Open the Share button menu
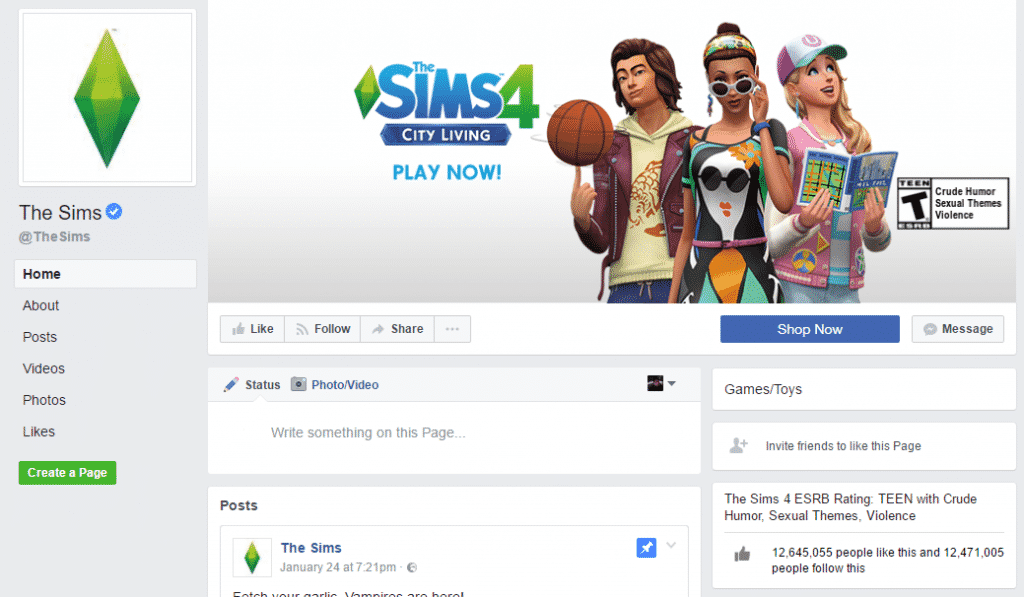 pos(398,329)
